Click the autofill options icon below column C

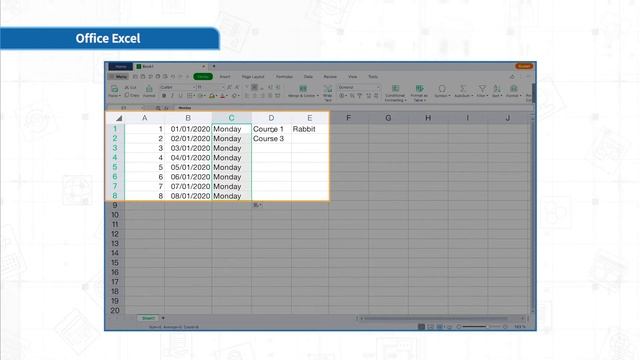point(257,205)
